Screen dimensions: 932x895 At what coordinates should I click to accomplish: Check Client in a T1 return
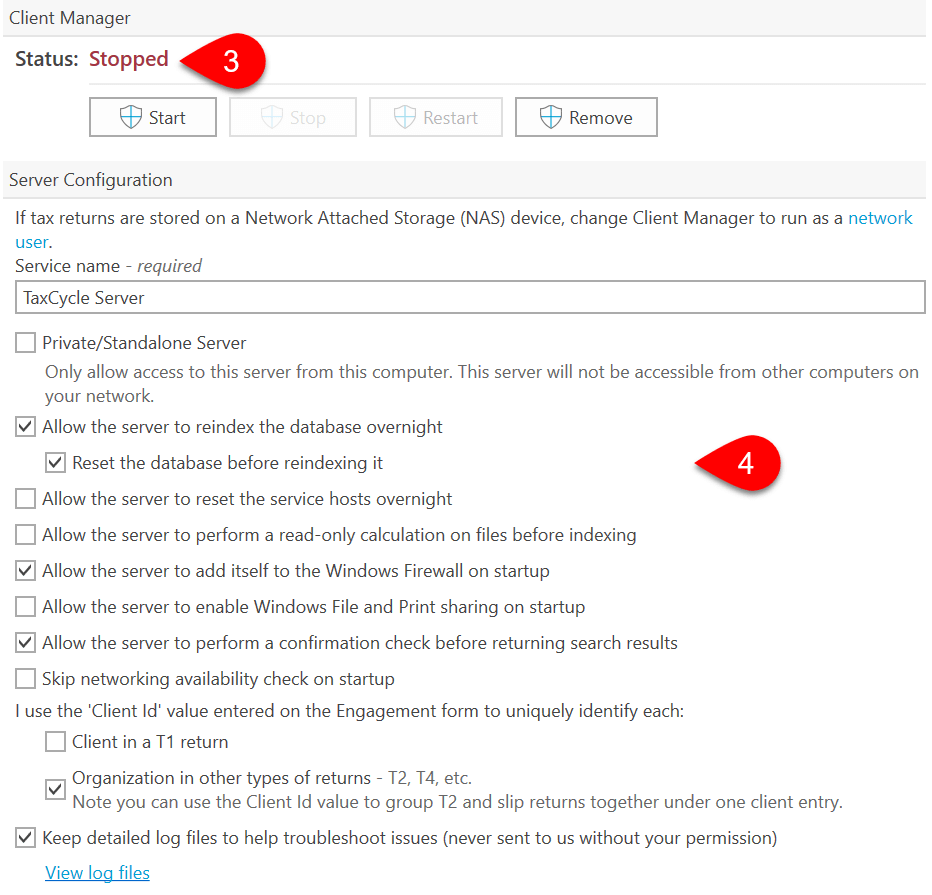[55, 742]
